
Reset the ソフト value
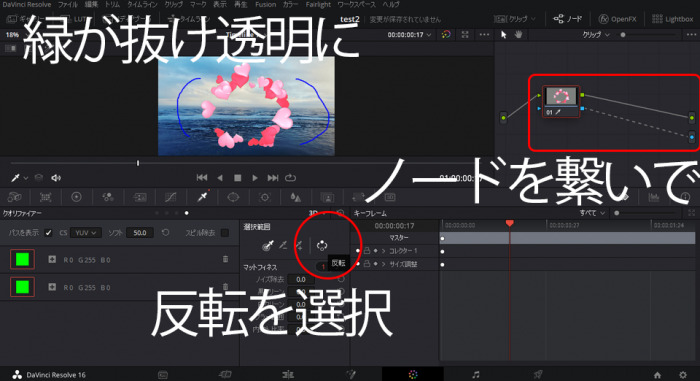(x=166, y=232)
